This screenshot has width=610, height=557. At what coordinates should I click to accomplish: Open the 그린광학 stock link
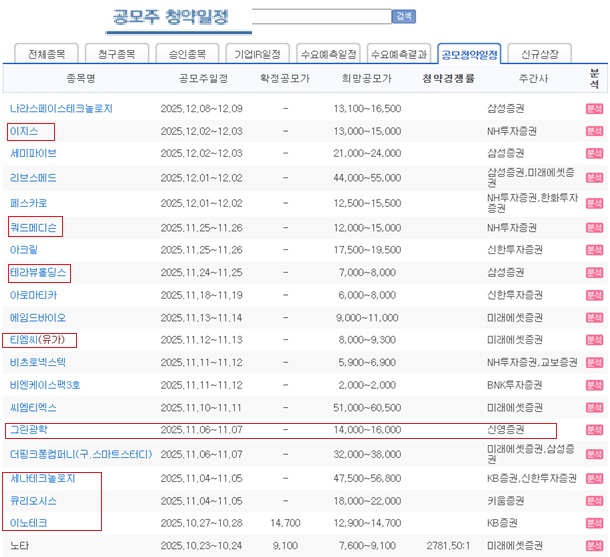pos(28,430)
